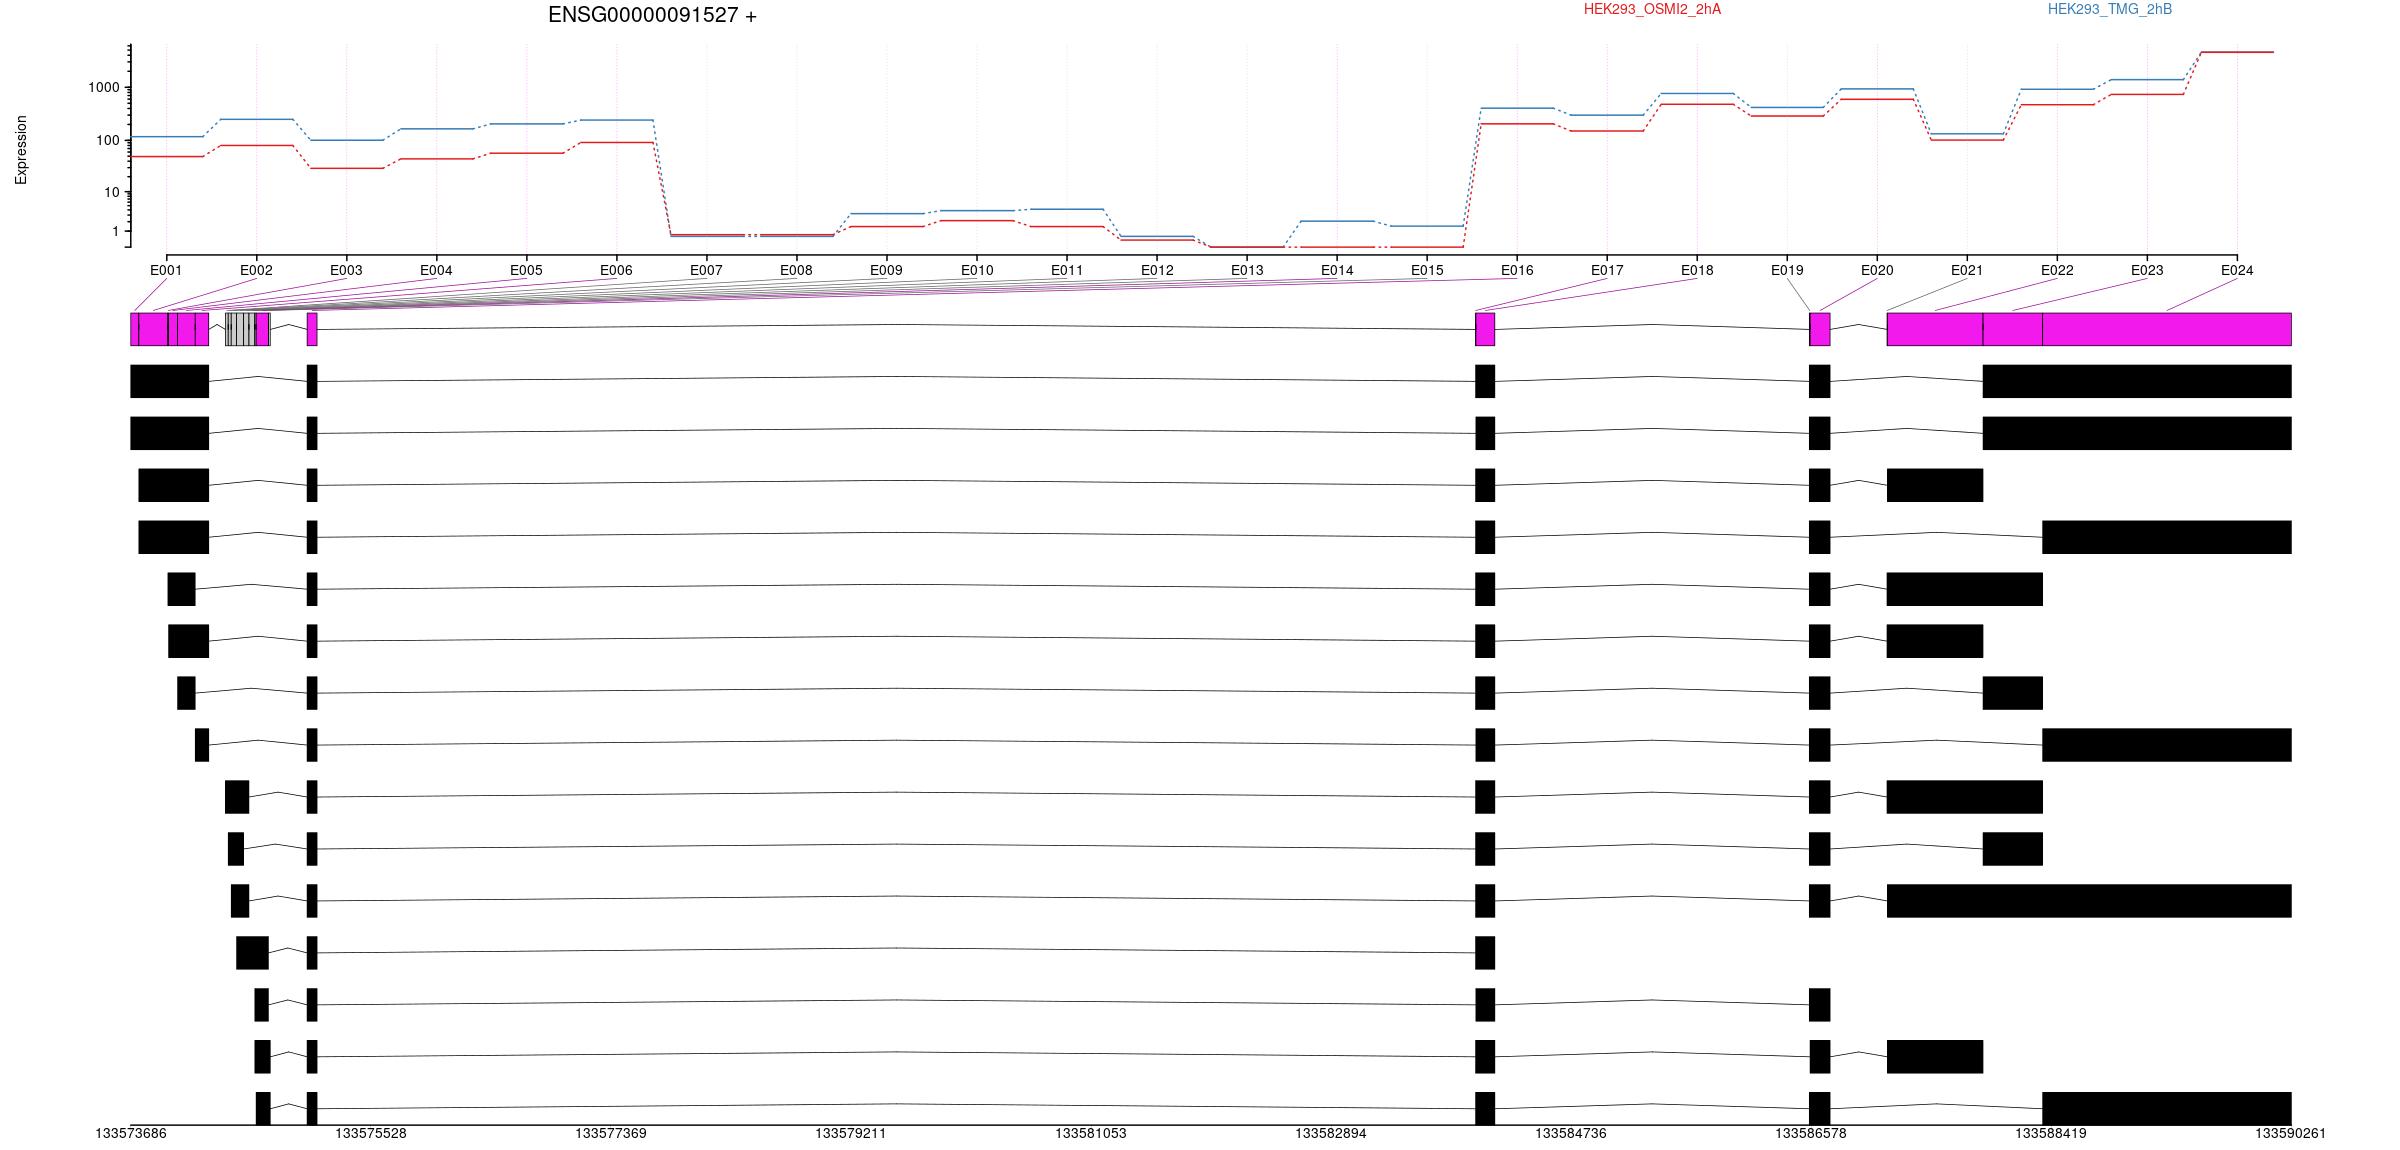Click genomic coordinate 133586578
The image size is (2400, 1150).
[1811, 1133]
